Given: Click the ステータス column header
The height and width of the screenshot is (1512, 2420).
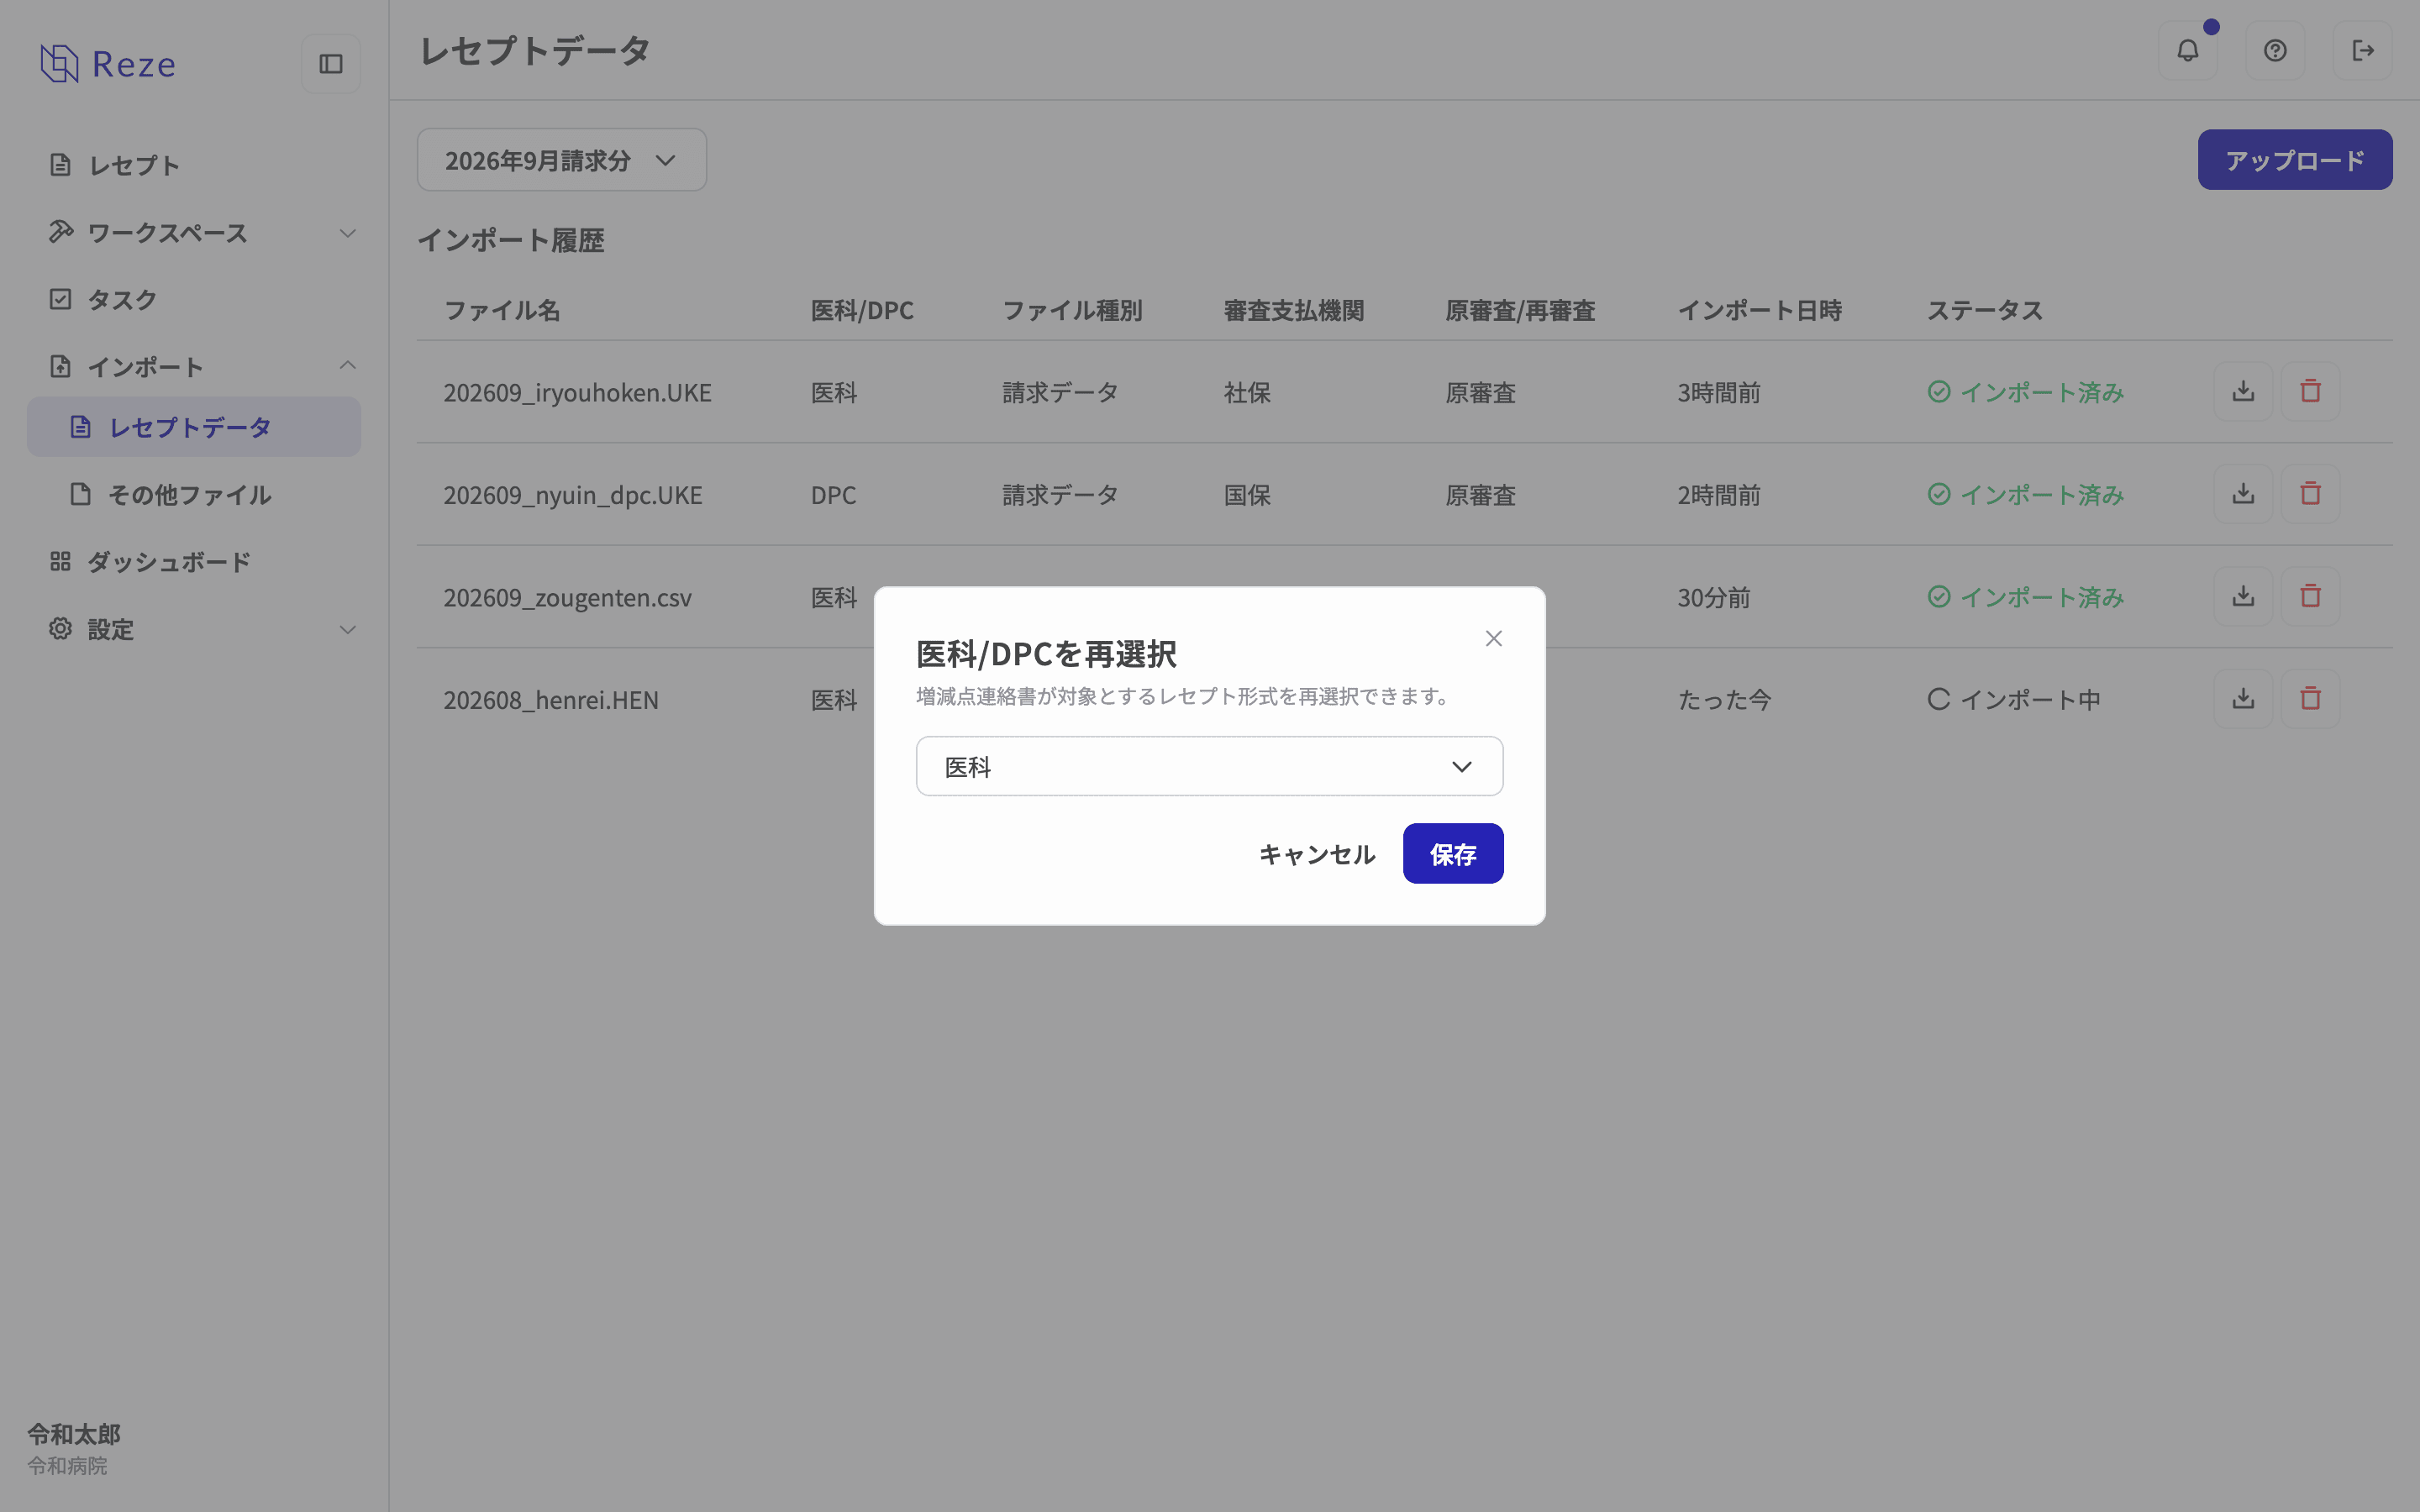Looking at the screenshot, I should coord(1984,311).
